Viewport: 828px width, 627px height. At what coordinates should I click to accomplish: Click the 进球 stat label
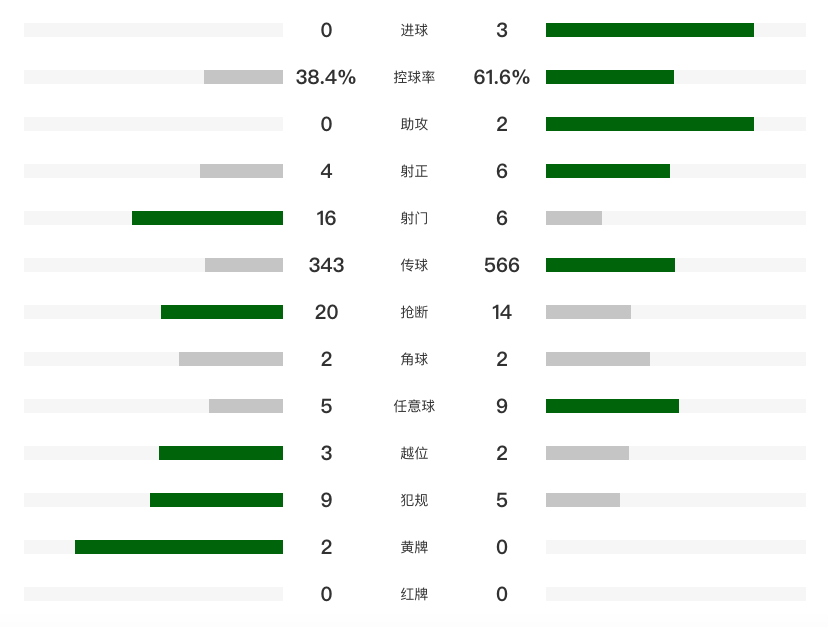point(414,30)
